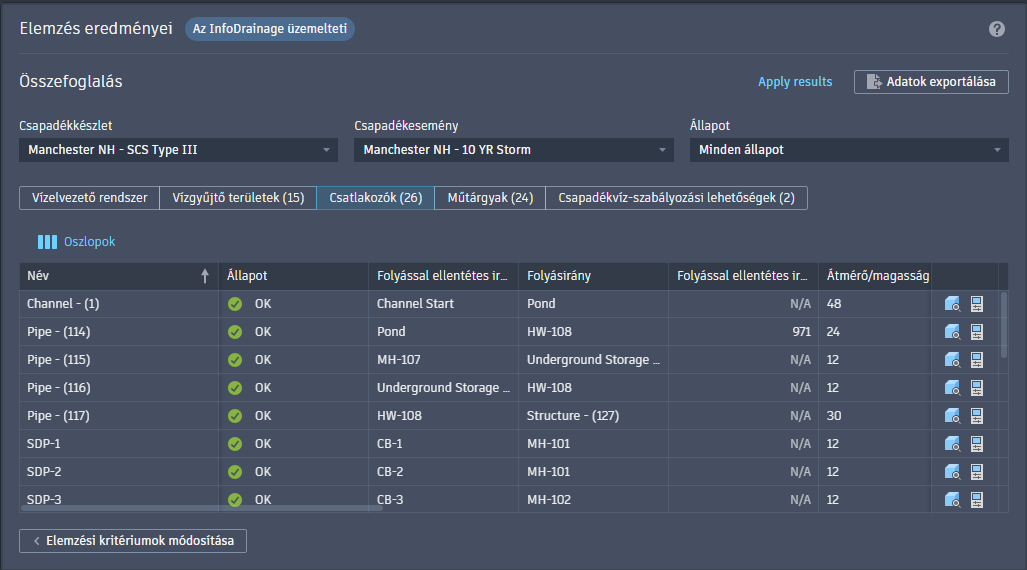
Task: Show properties icon for Pipe - (116)
Action: (x=977, y=388)
